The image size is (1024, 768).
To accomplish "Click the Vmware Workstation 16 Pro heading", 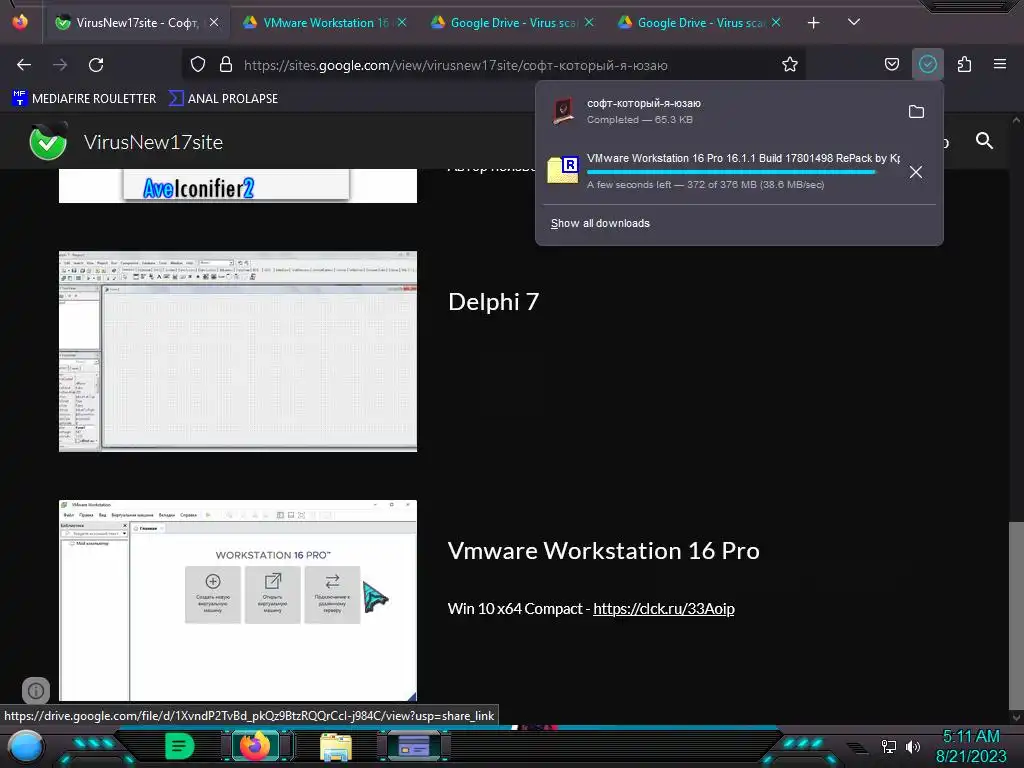I will pos(603,551).
